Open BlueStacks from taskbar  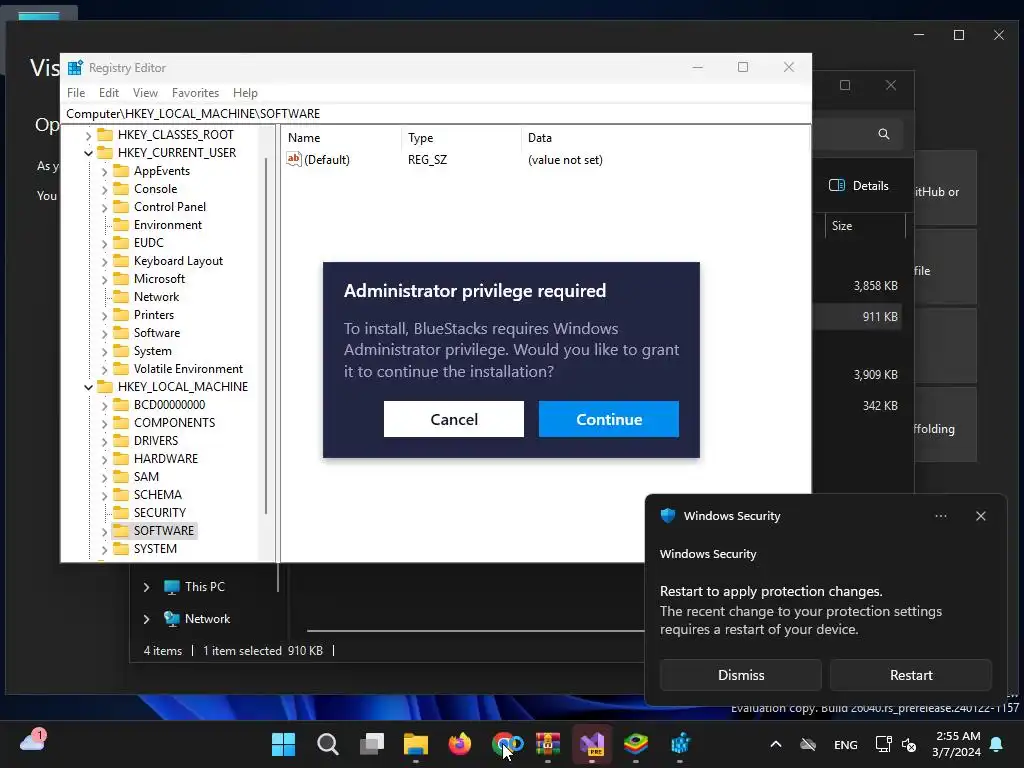[x=635, y=744]
